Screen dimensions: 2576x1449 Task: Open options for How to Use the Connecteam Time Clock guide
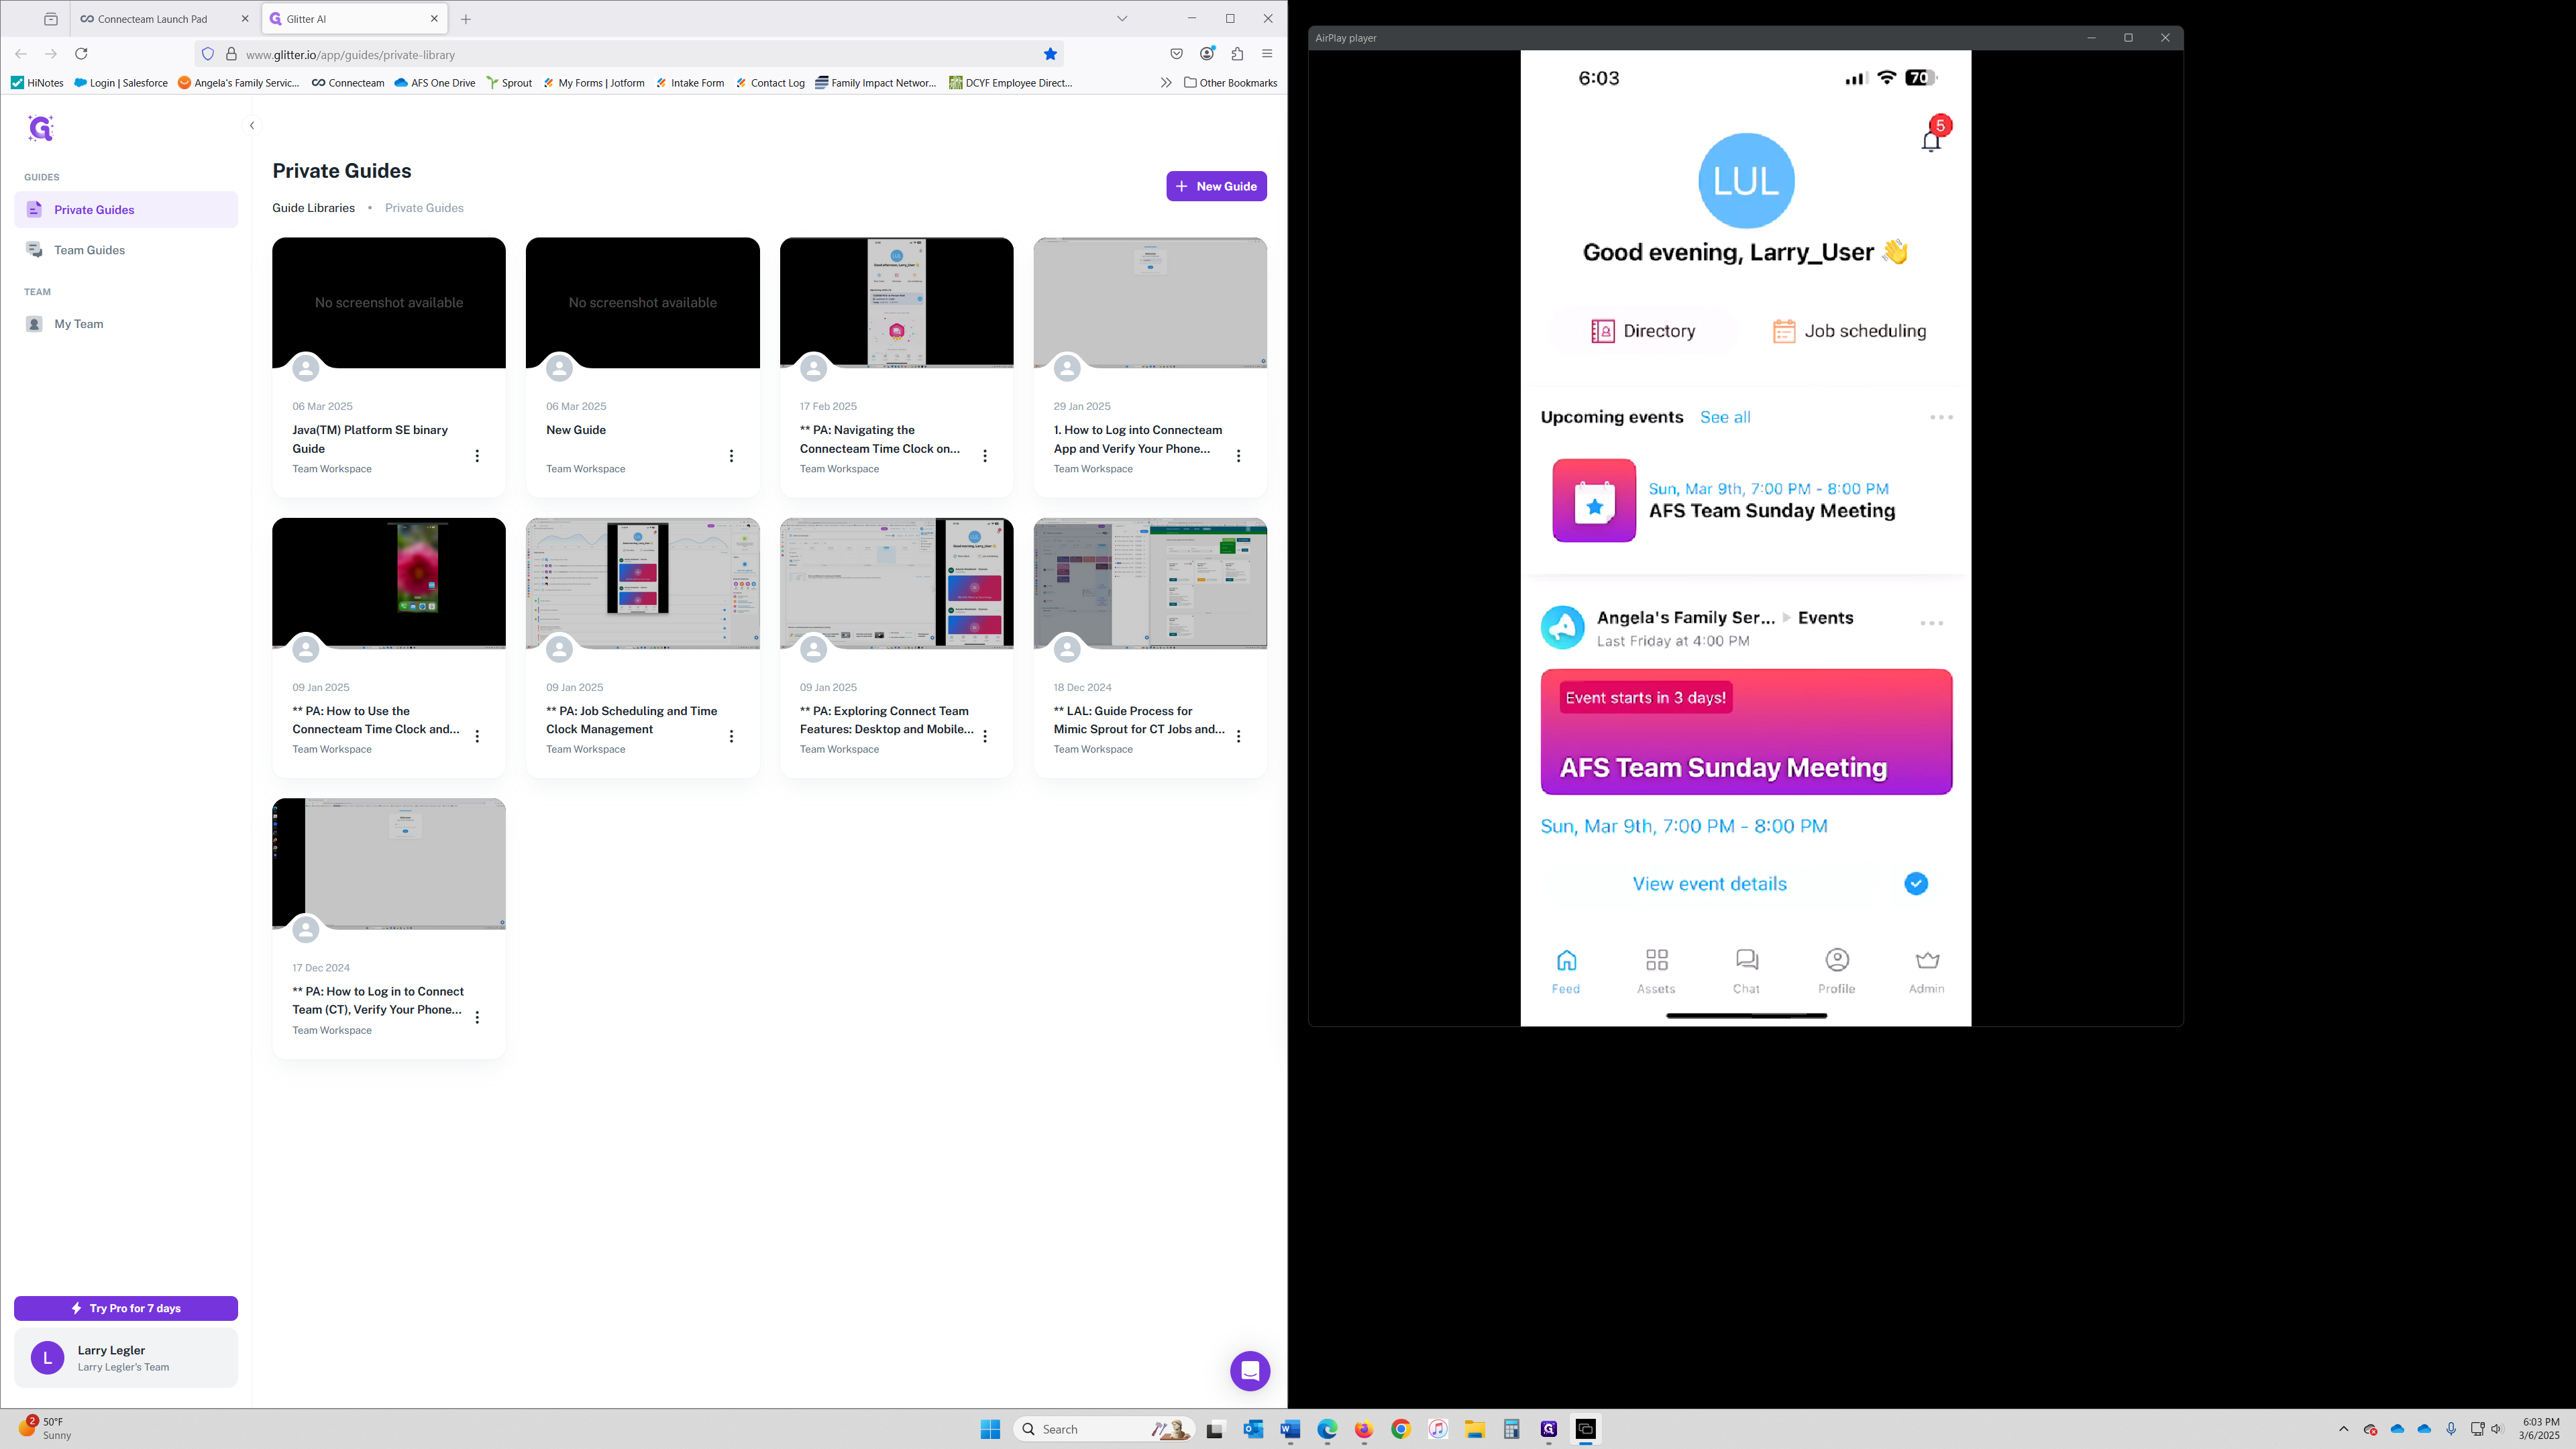(477, 736)
